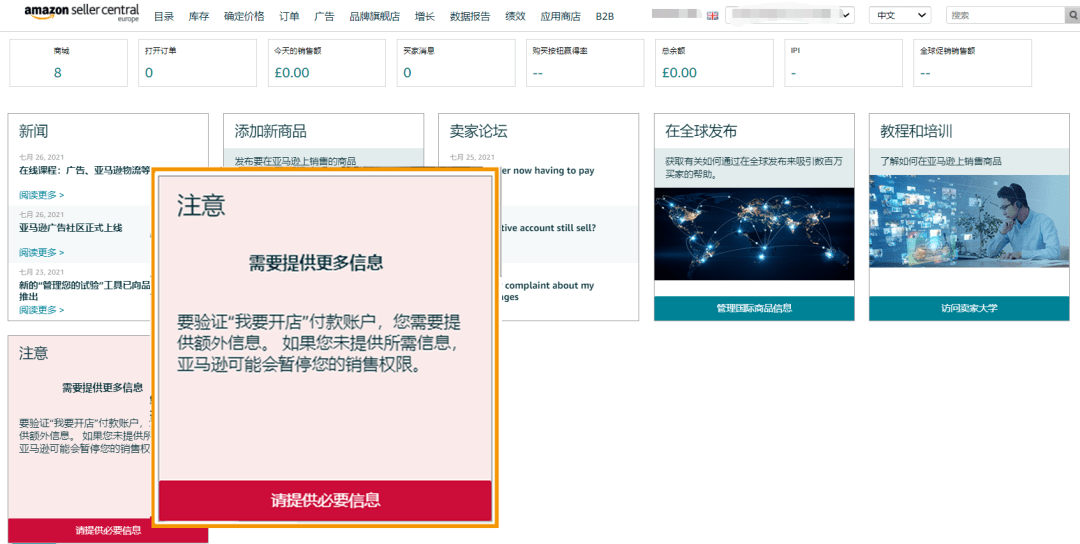The width and height of the screenshot is (1080, 544).
Task: Click the UK flag icon
Action: [712, 16]
